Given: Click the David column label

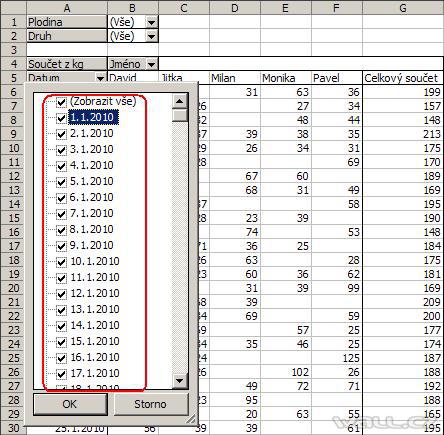Looking at the screenshot, I should (133, 77).
